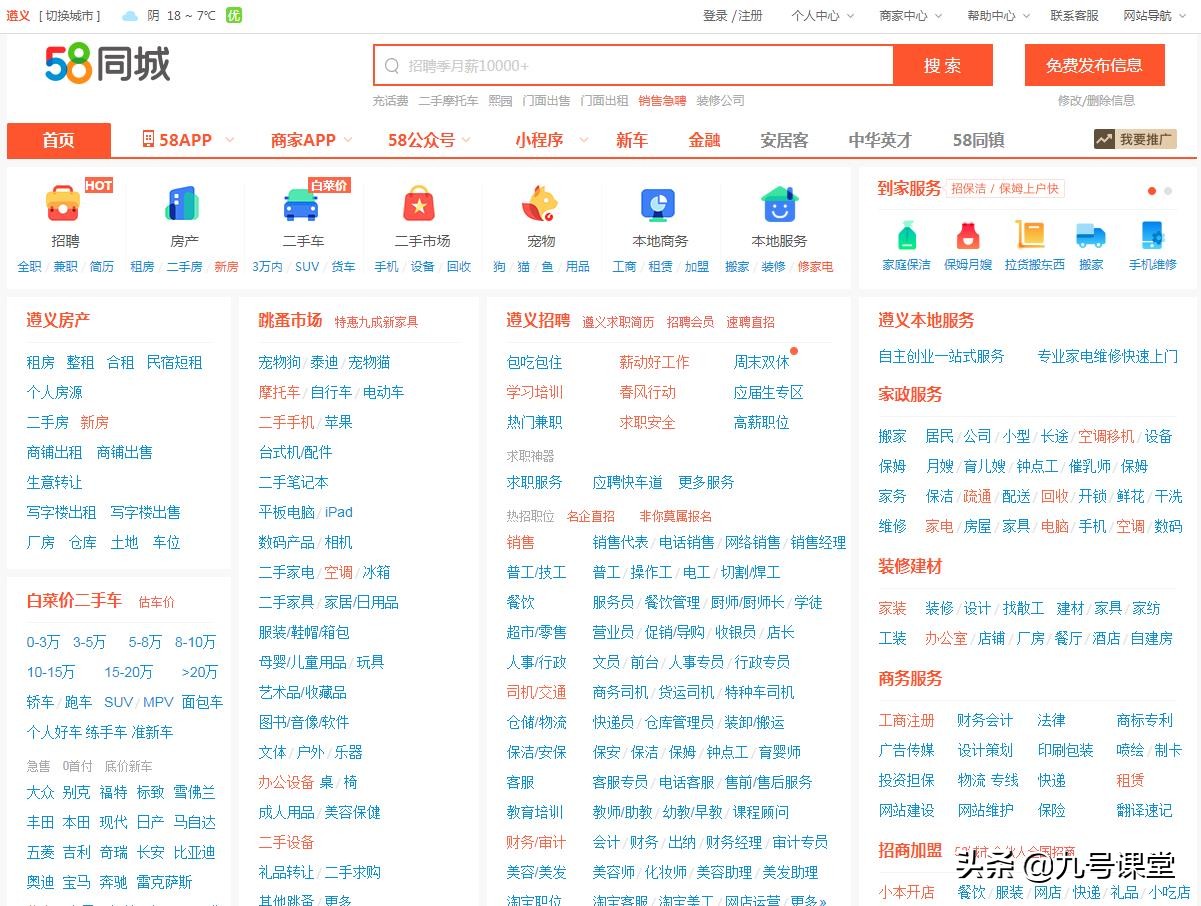Click 二手笔记本 in 跳蚤市场
Screen dimensions: 1201x906
click(x=293, y=482)
